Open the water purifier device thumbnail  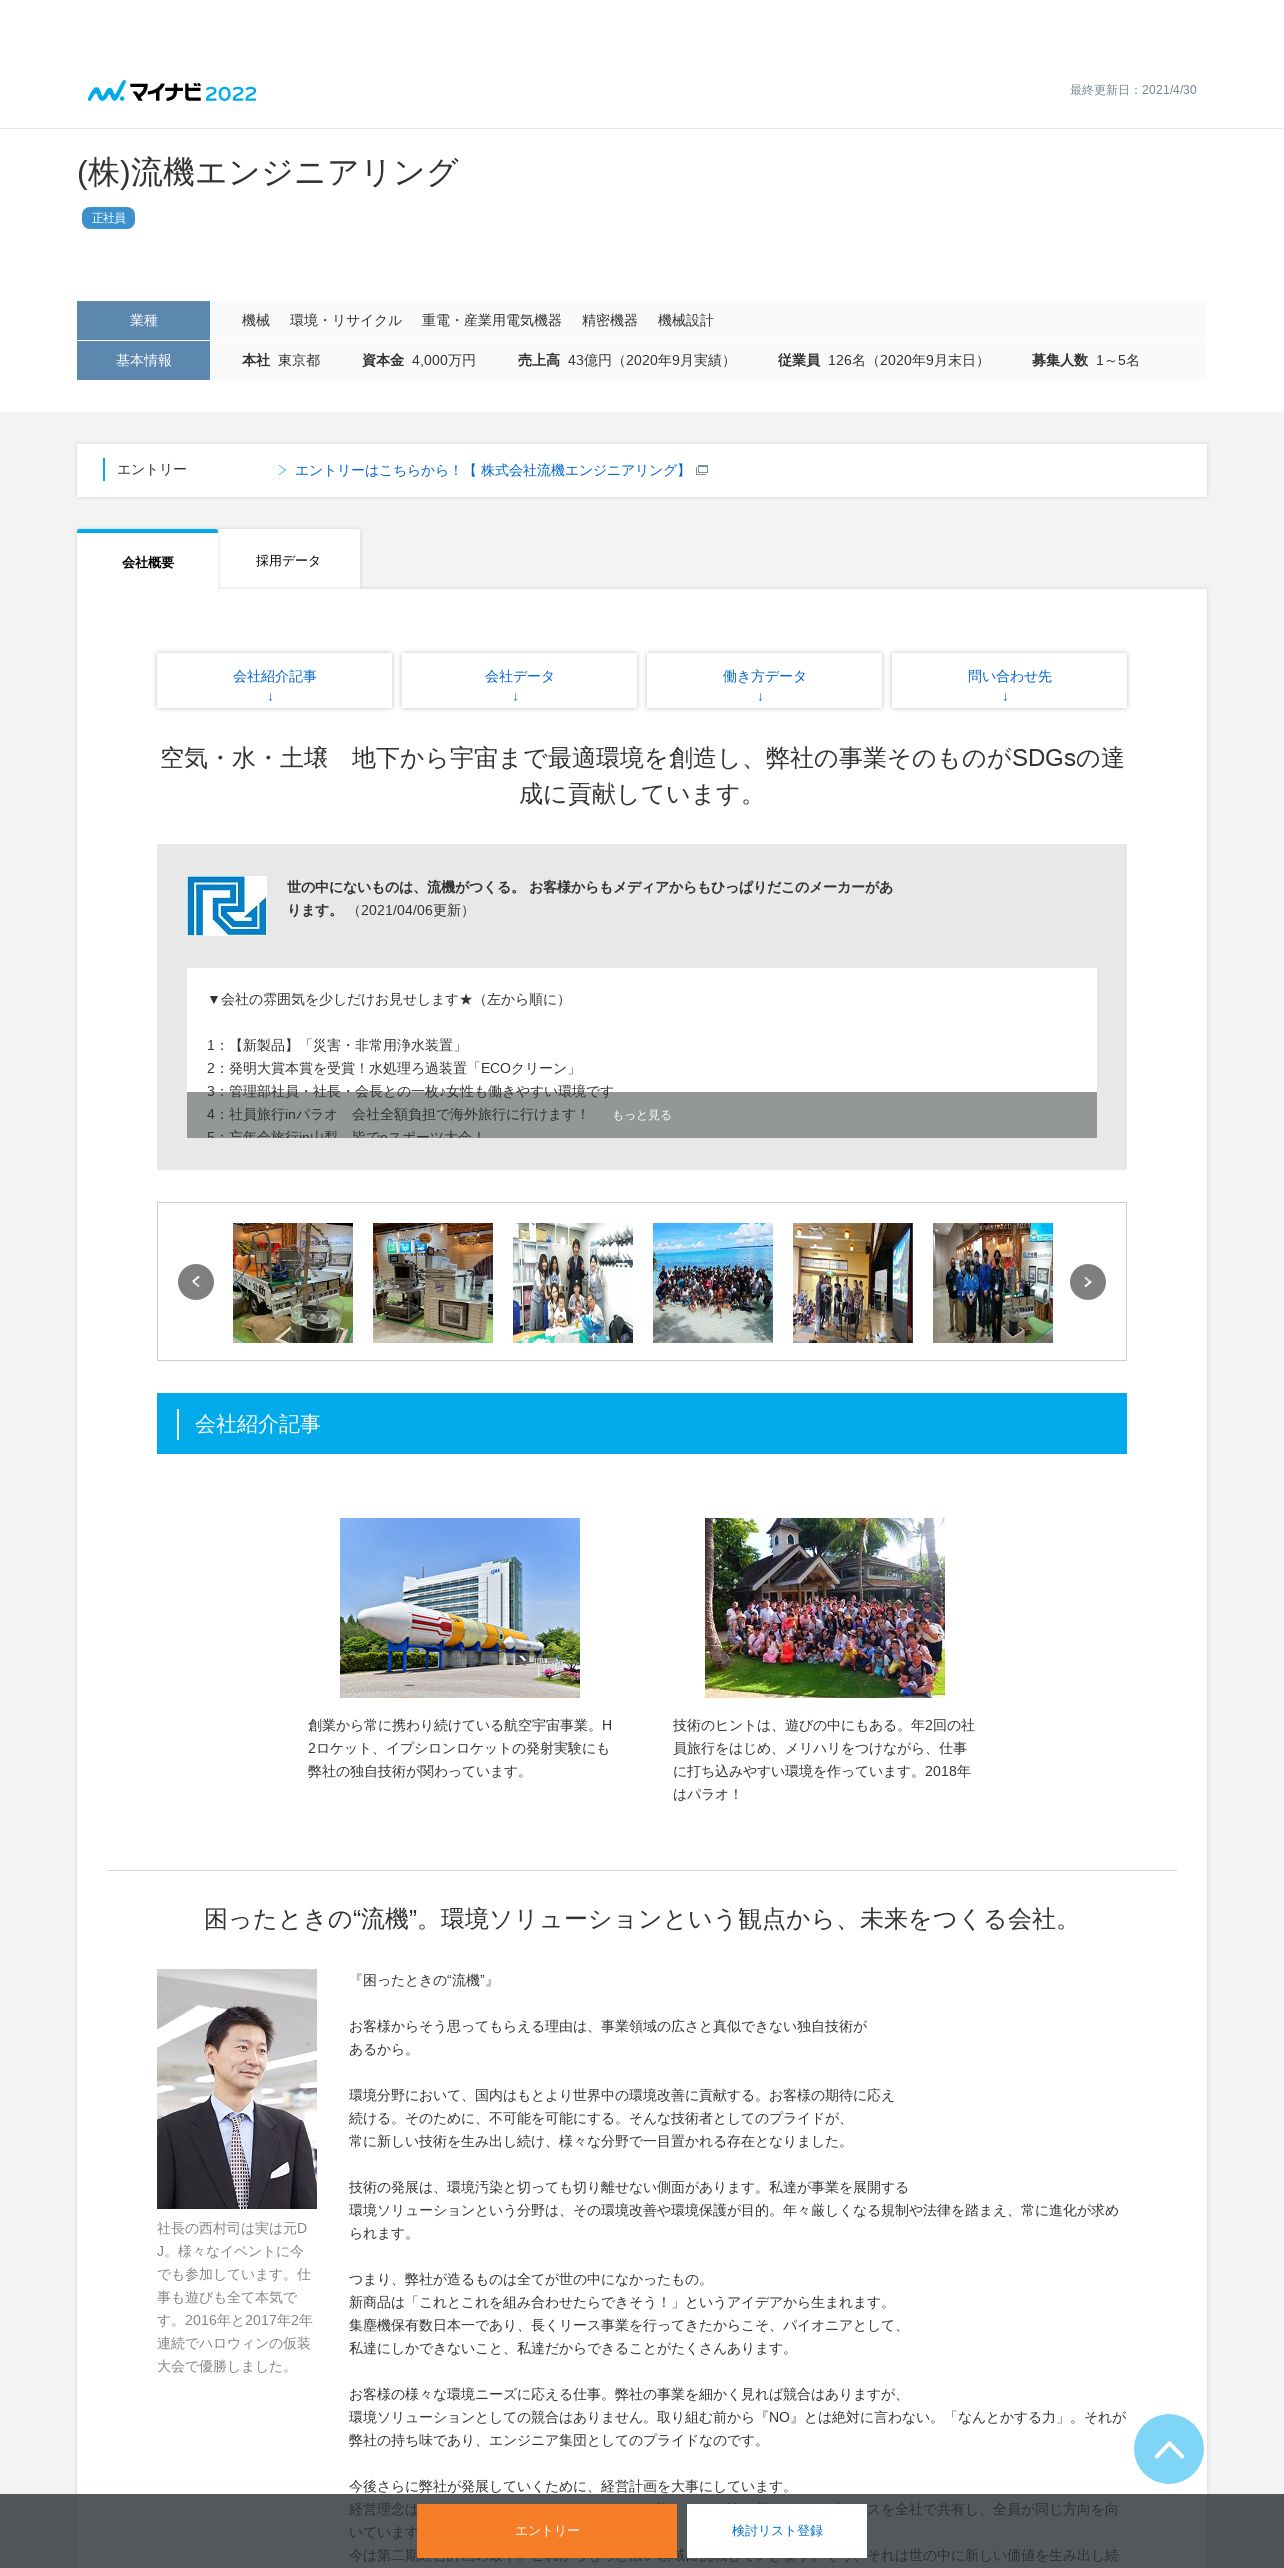293,1282
